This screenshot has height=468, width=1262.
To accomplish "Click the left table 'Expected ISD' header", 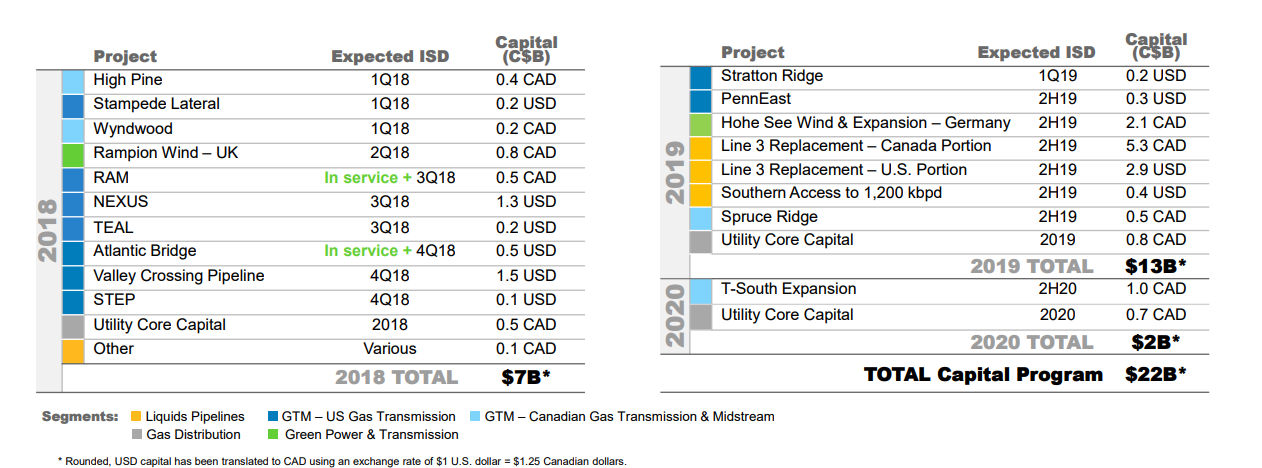I will pos(390,57).
